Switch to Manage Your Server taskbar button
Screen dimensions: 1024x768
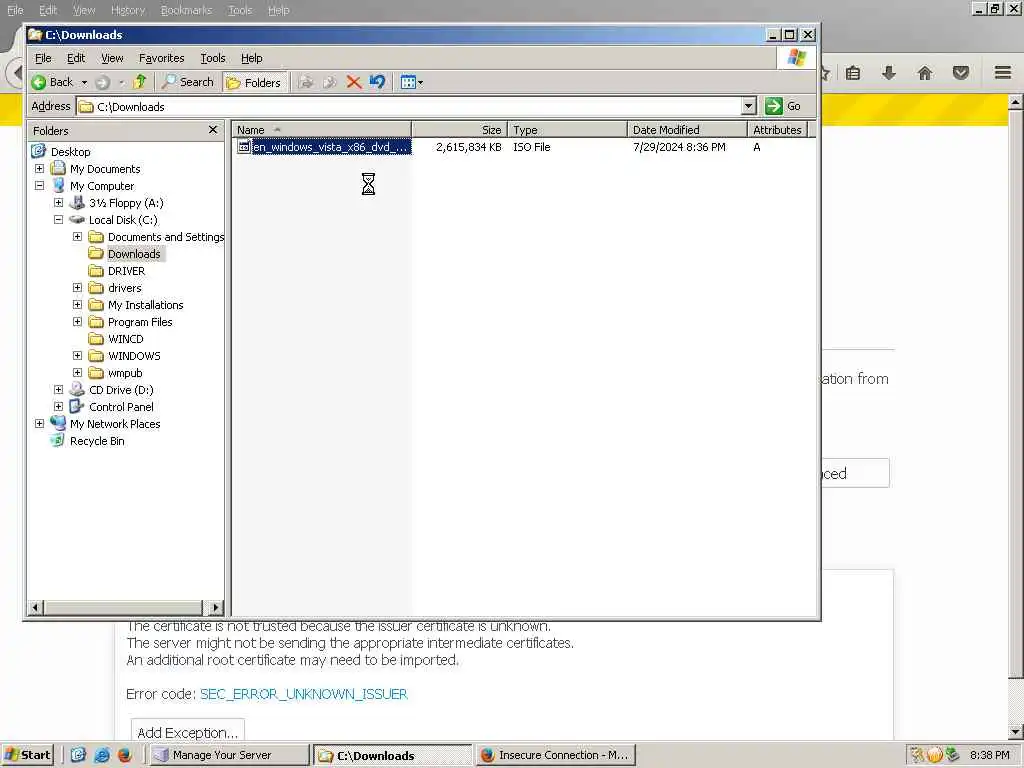[x=229, y=755]
